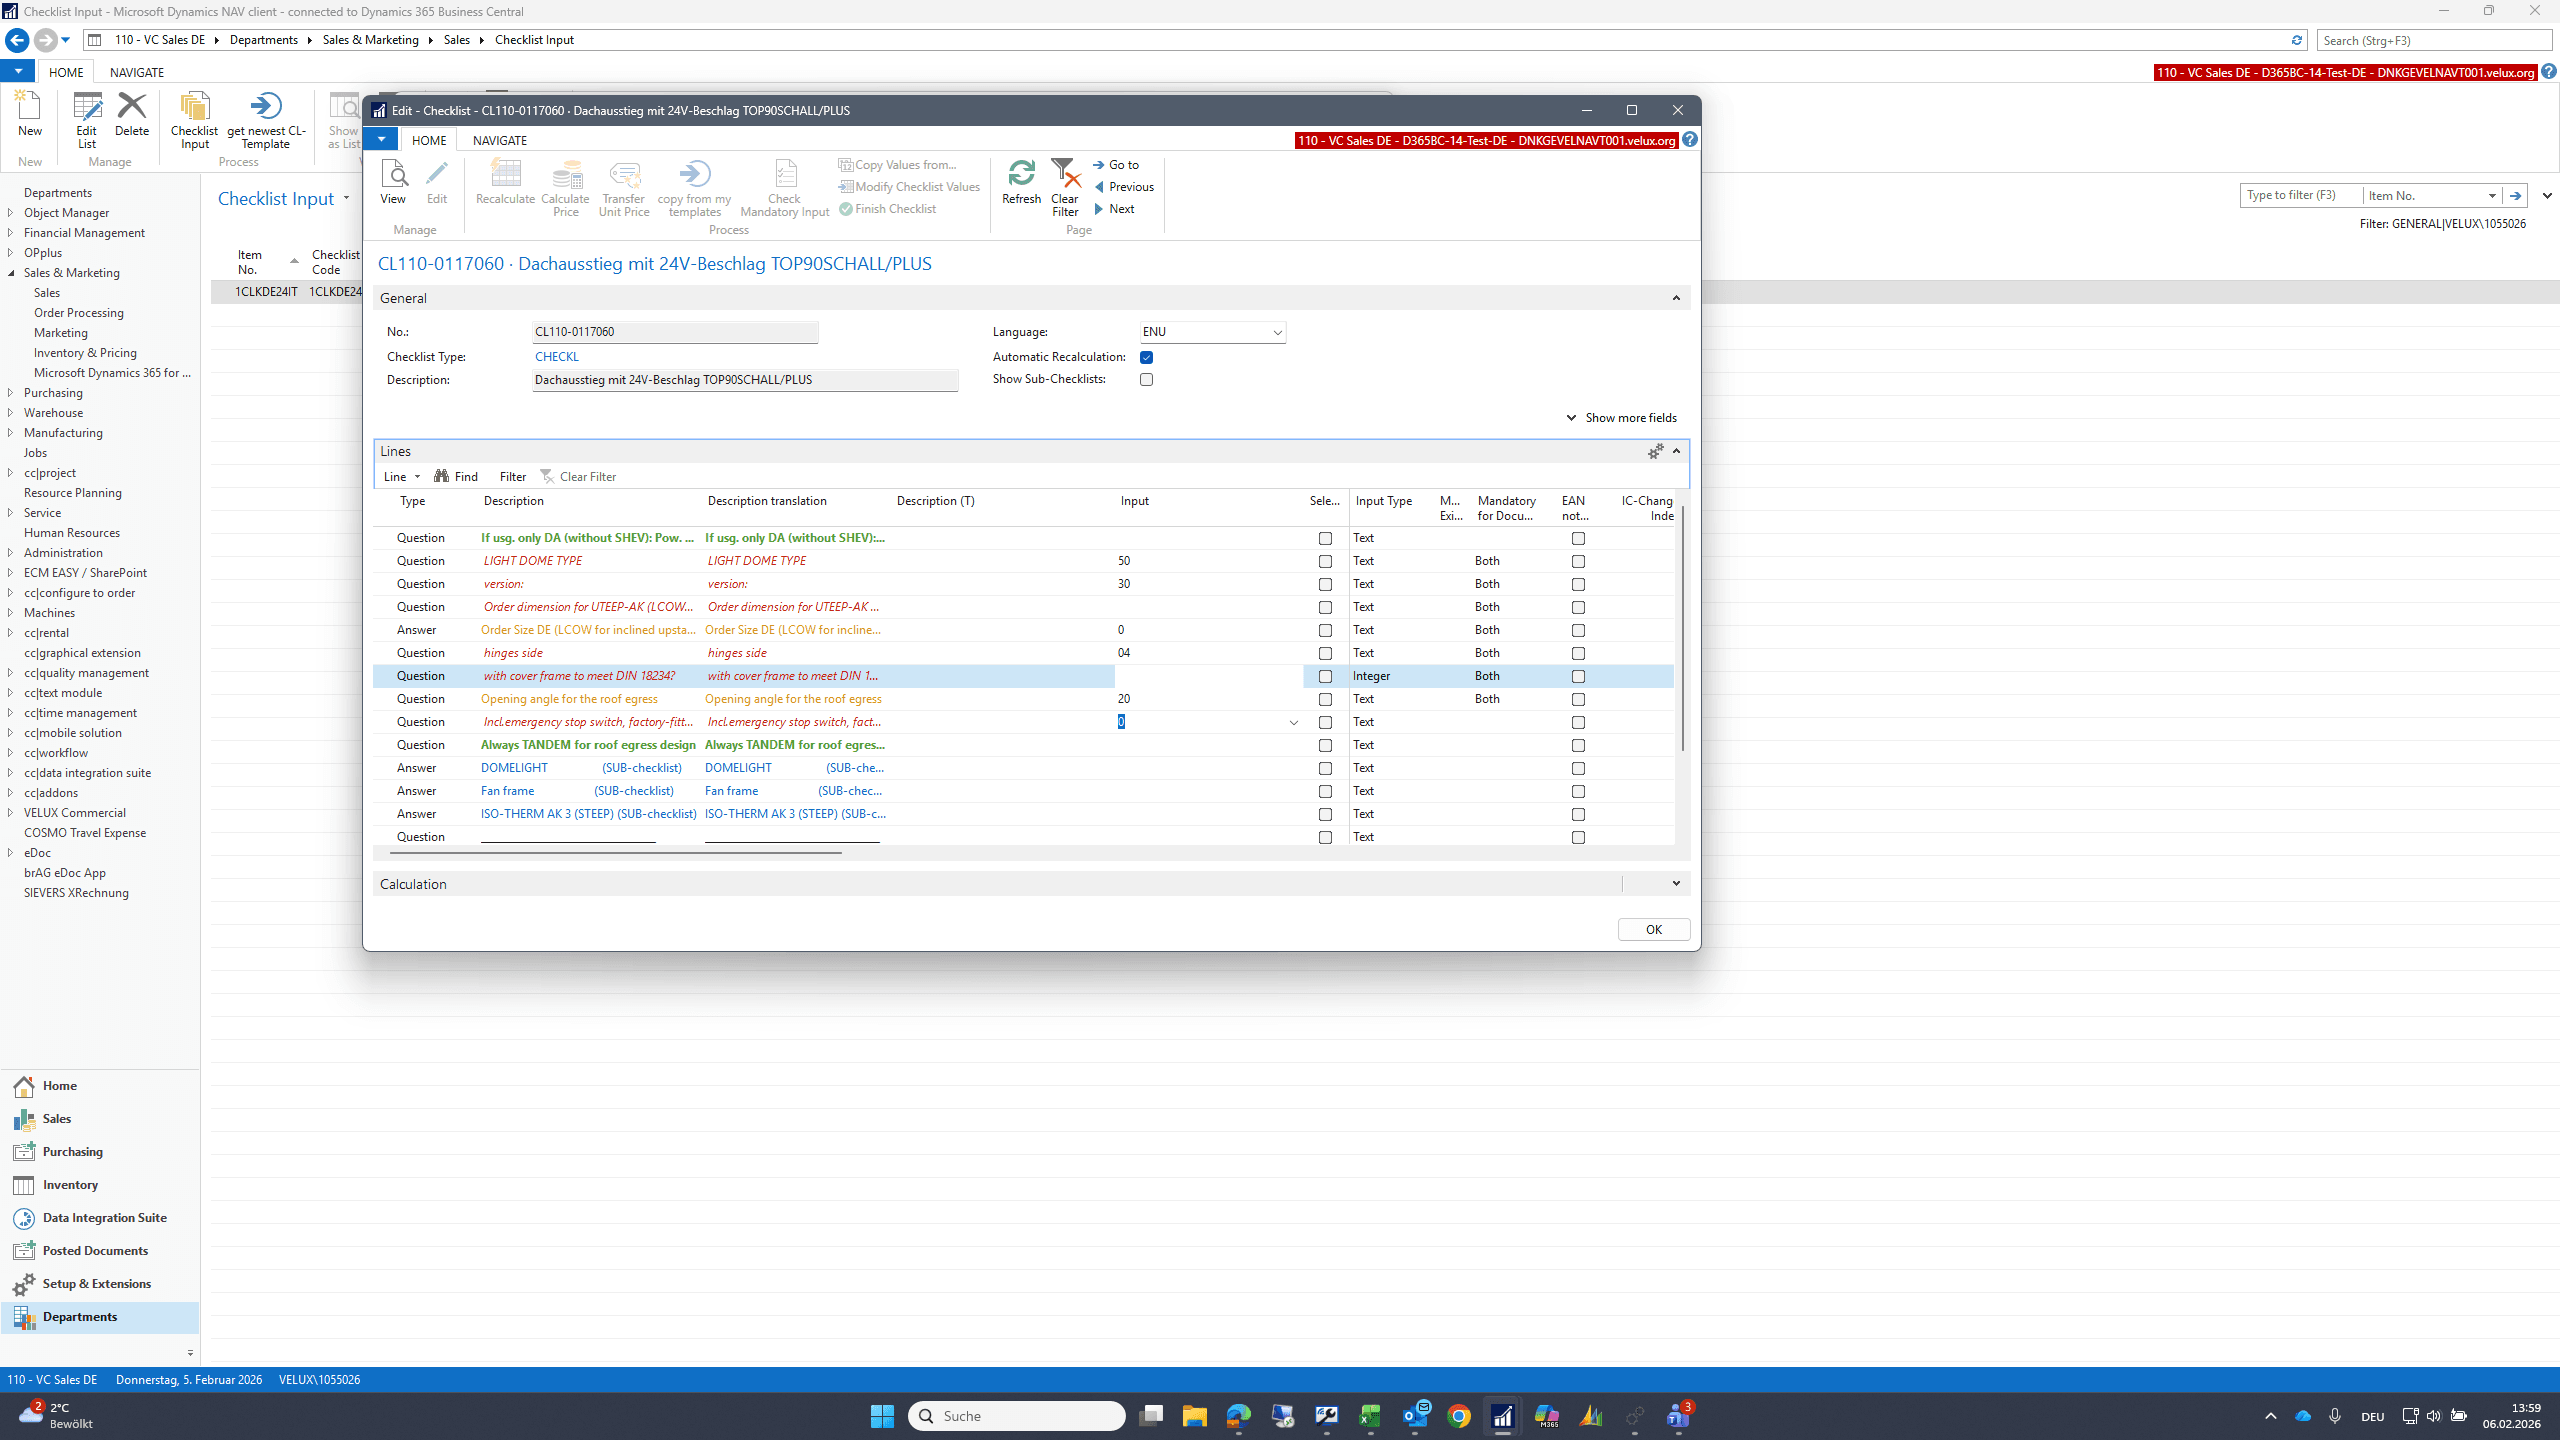Click the Clear Filter funnel icon
2560x1440 pixels.
(1066, 174)
